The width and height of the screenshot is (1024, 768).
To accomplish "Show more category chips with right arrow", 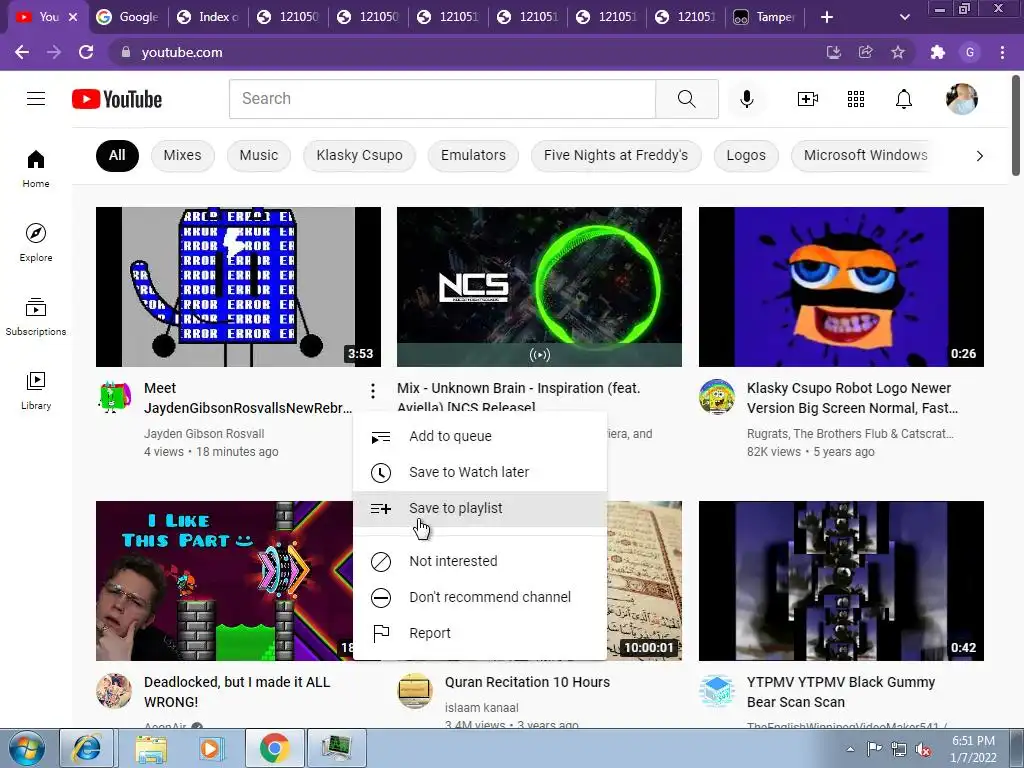I will (979, 155).
